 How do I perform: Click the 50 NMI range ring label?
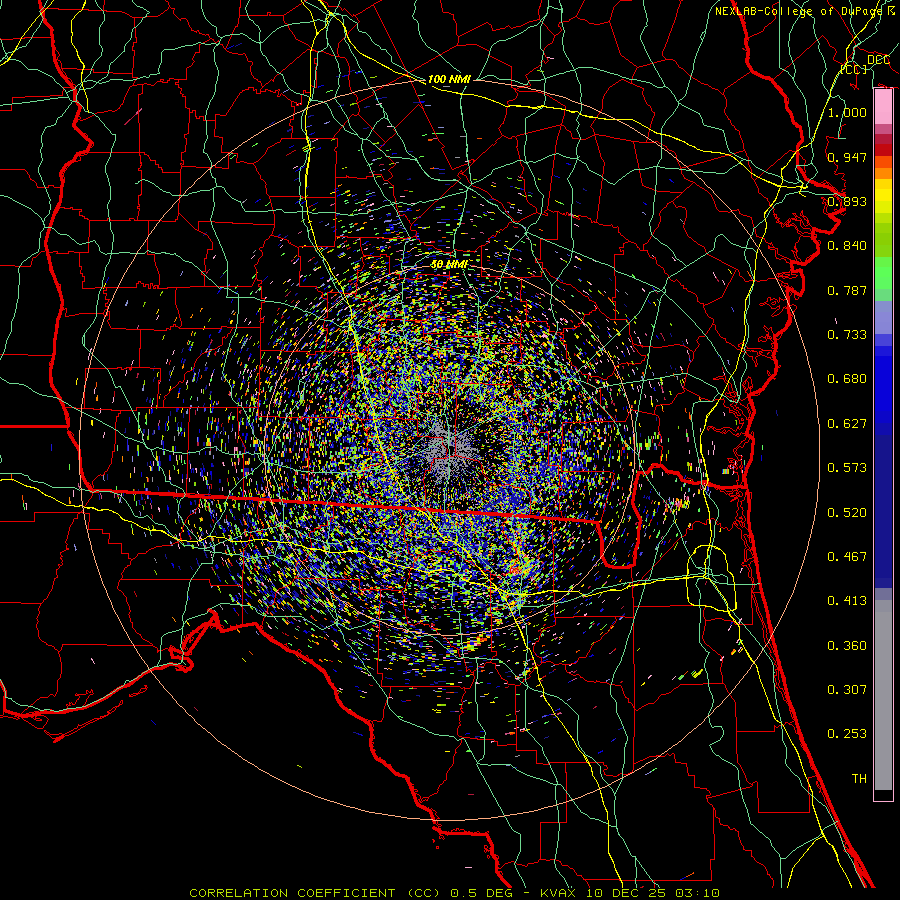point(449,264)
